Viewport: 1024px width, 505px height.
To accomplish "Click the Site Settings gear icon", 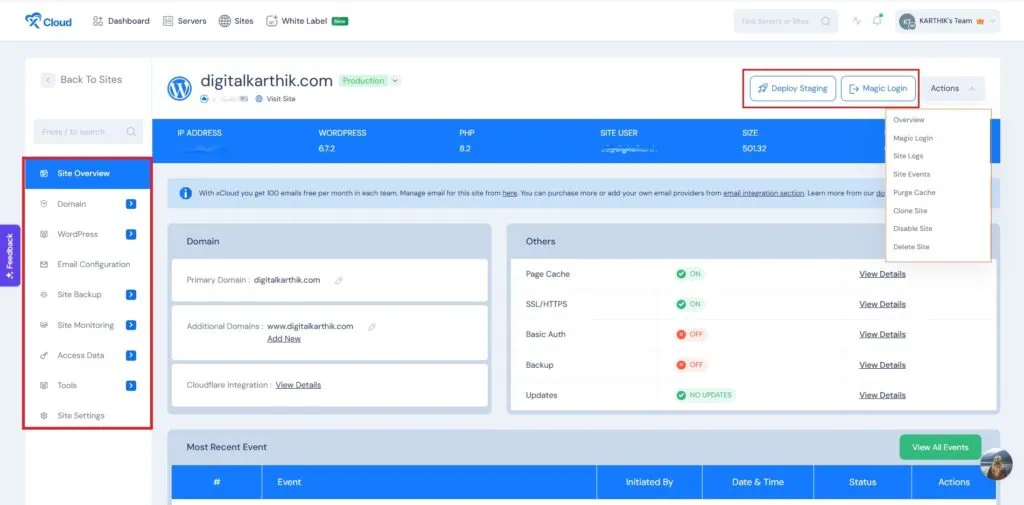I will 44,415.
